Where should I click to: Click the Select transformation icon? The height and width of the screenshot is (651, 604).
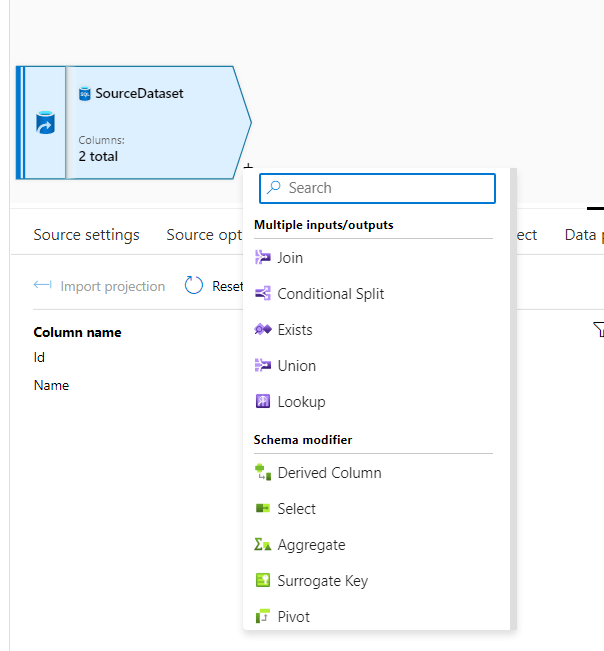[263, 509]
